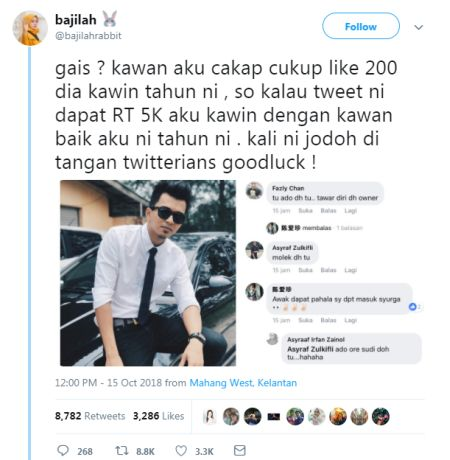Follow the bajilah account
The image size is (450, 460).
361,26
